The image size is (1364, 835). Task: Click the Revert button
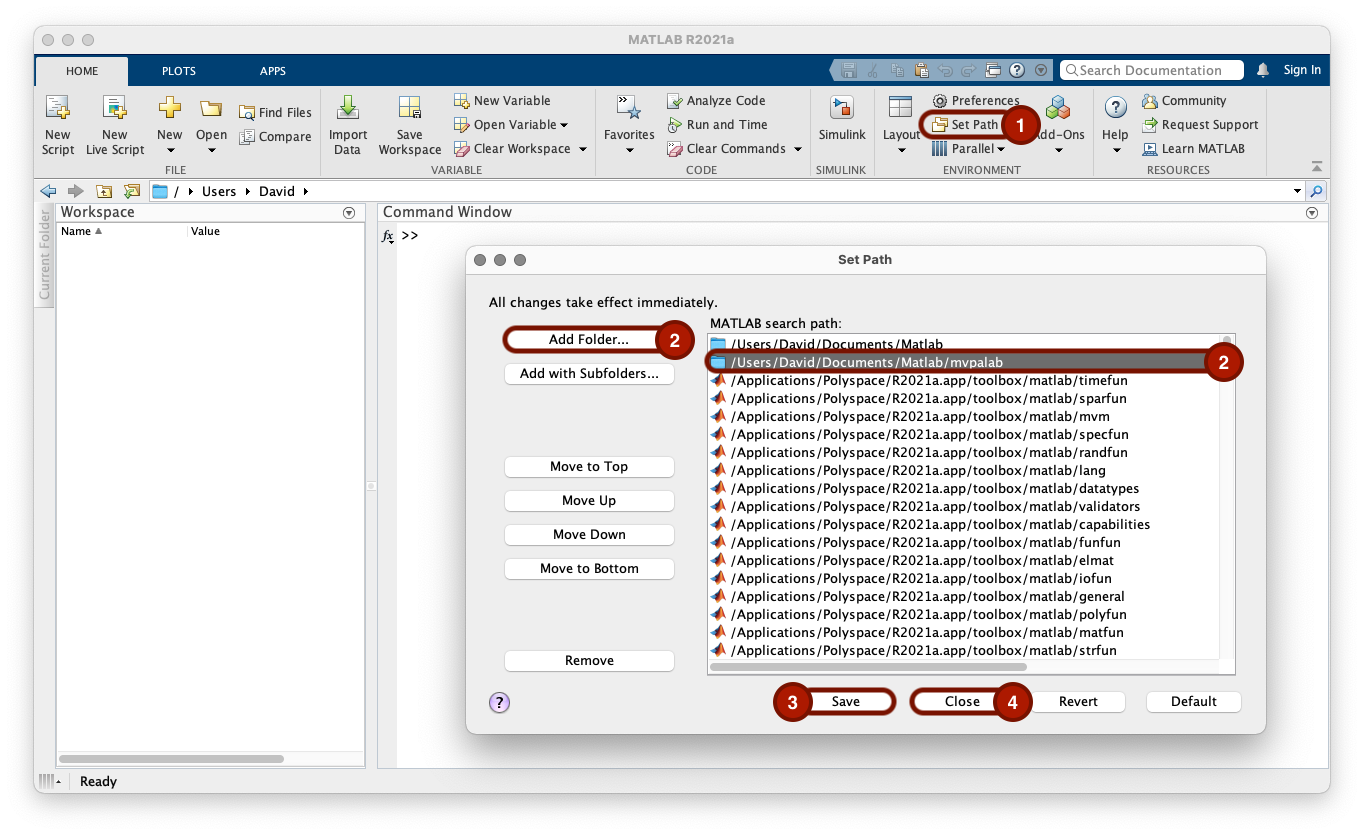1078,702
